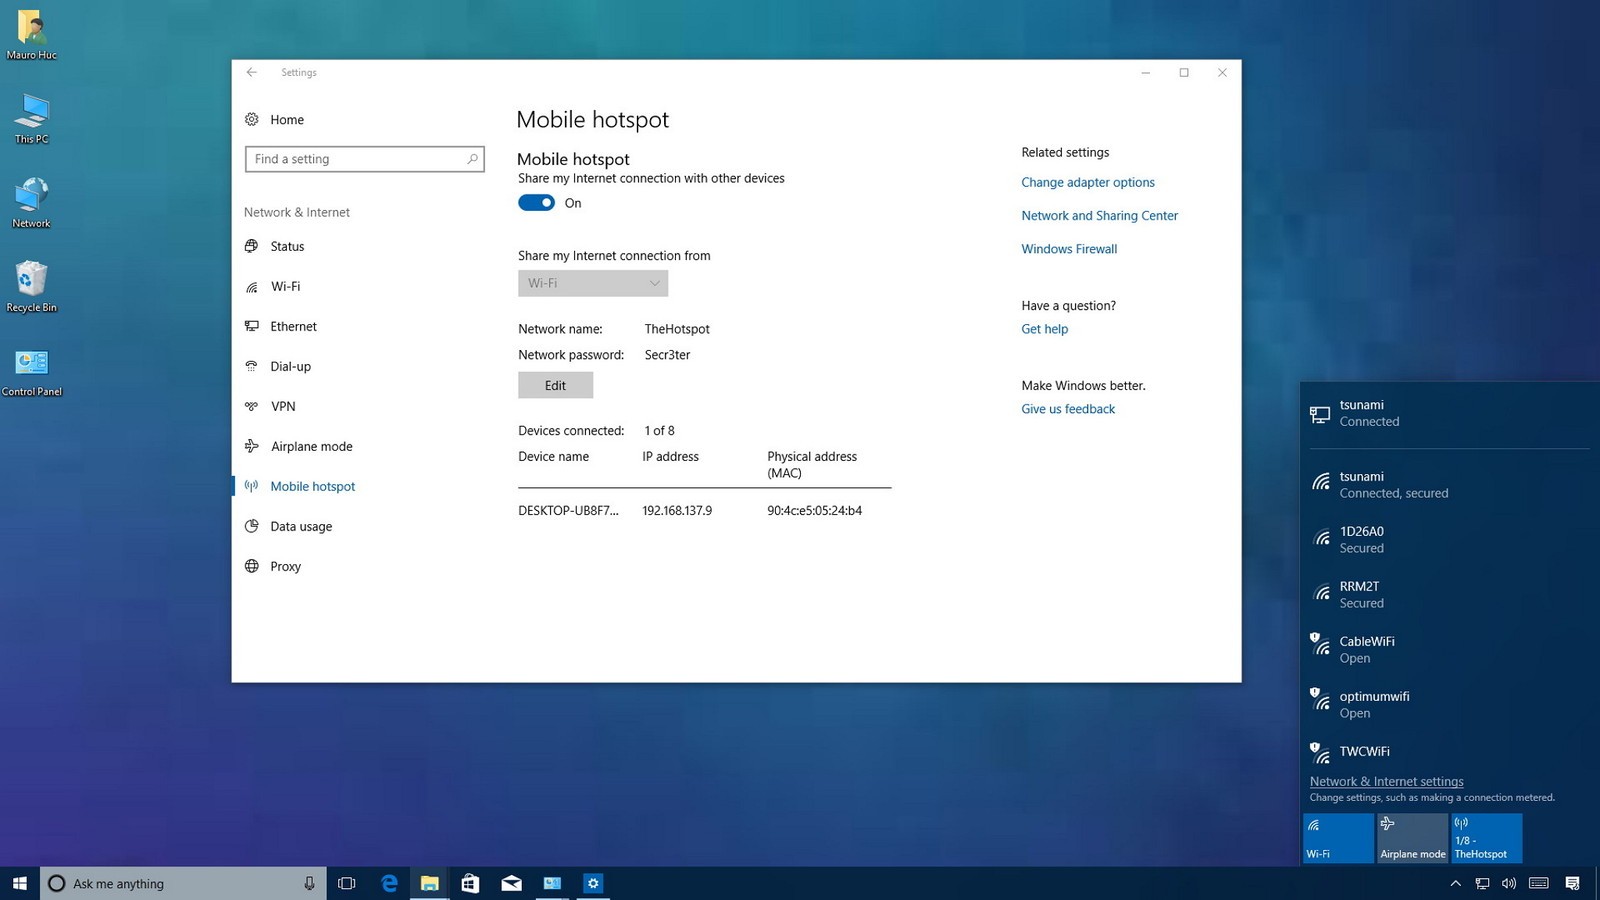Select the Ethernet icon in the sidebar
Viewport: 1600px width, 900px height.
pos(252,326)
